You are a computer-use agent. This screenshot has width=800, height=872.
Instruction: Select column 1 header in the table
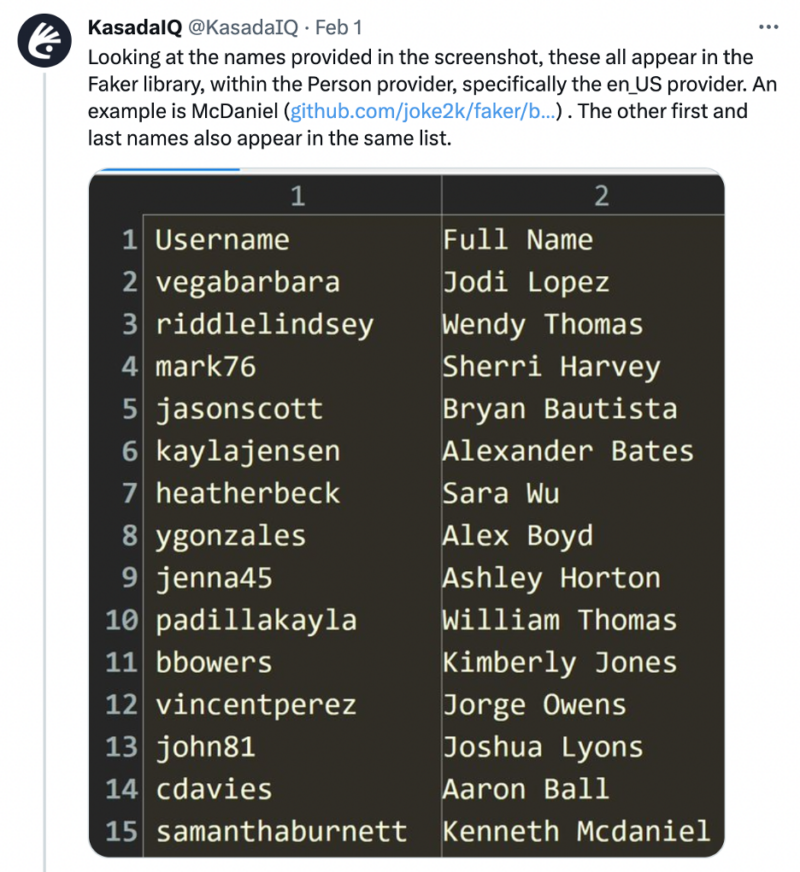click(297, 197)
